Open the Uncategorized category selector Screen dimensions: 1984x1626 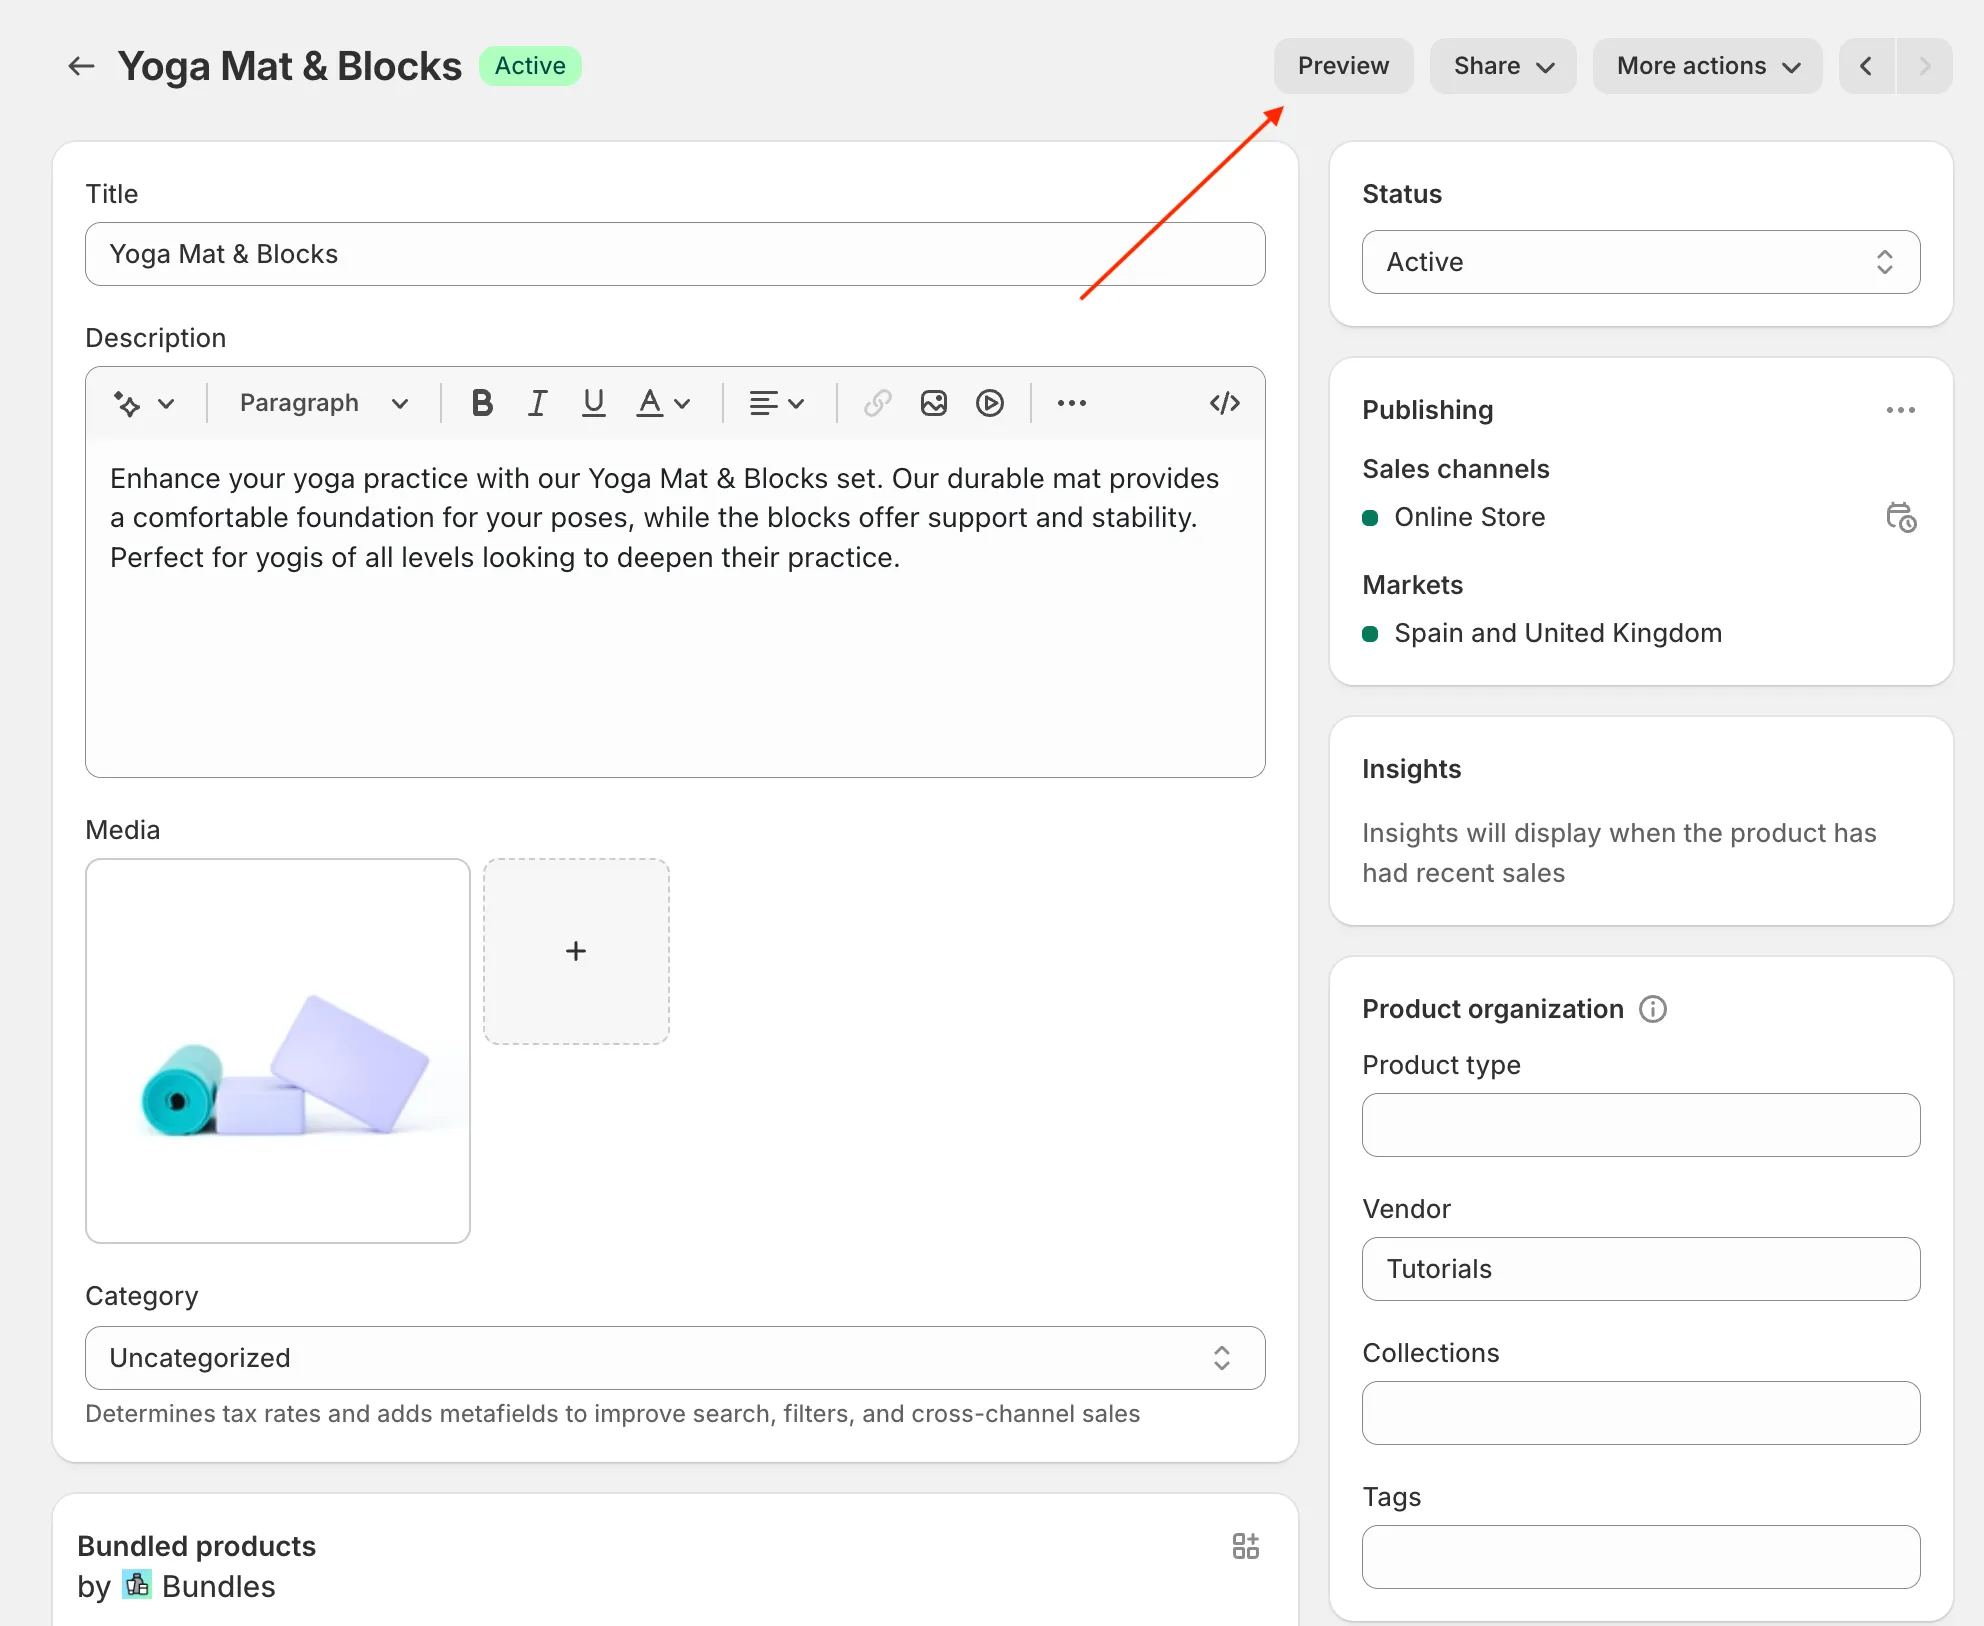pos(675,1358)
